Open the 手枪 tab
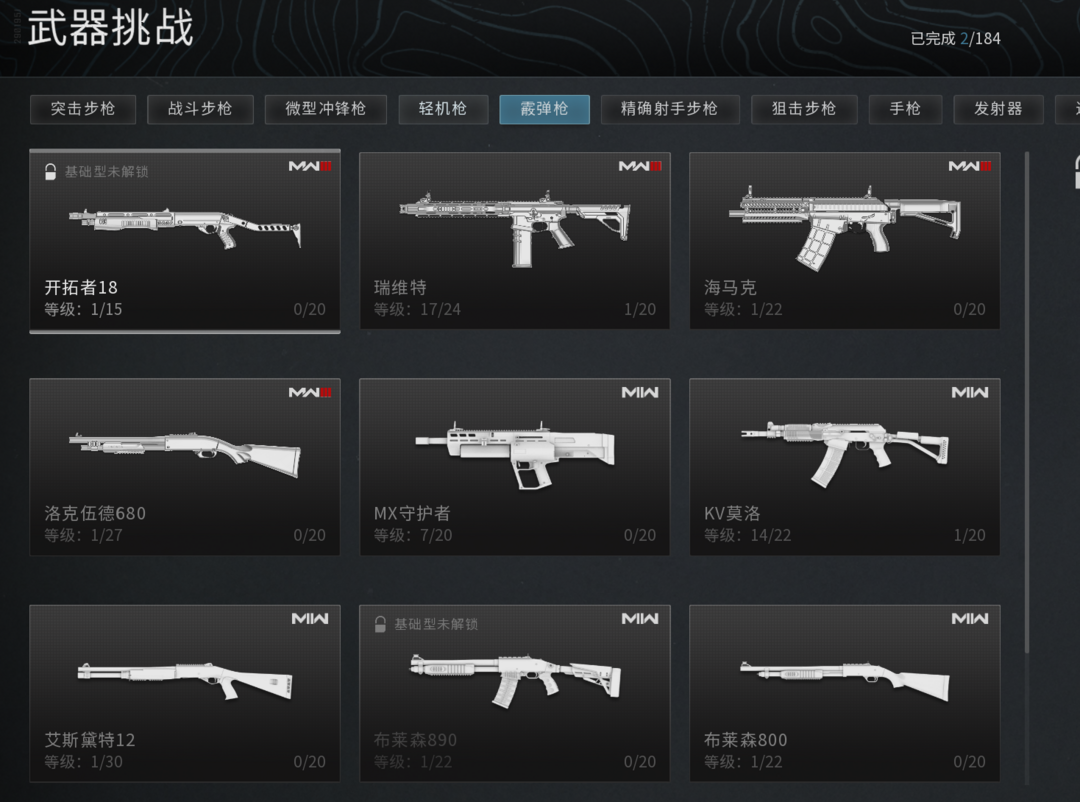 (x=905, y=109)
